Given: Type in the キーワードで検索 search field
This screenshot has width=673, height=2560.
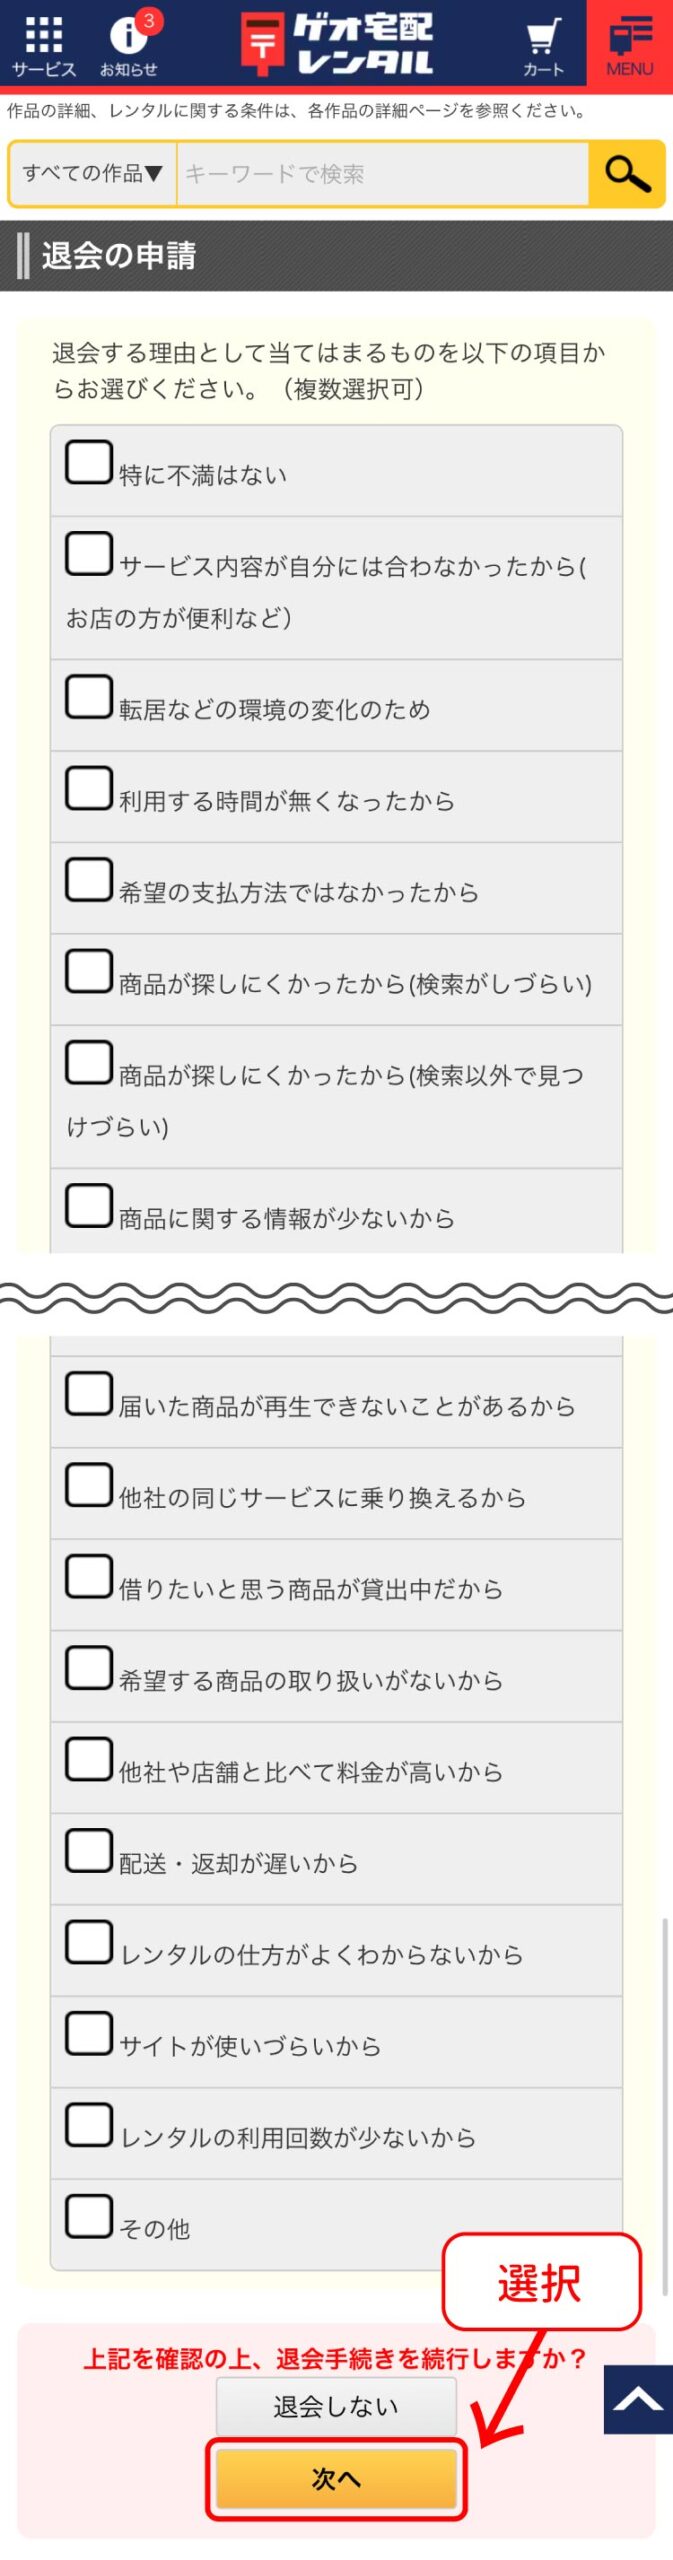Looking at the screenshot, I should pyautogui.click(x=382, y=174).
